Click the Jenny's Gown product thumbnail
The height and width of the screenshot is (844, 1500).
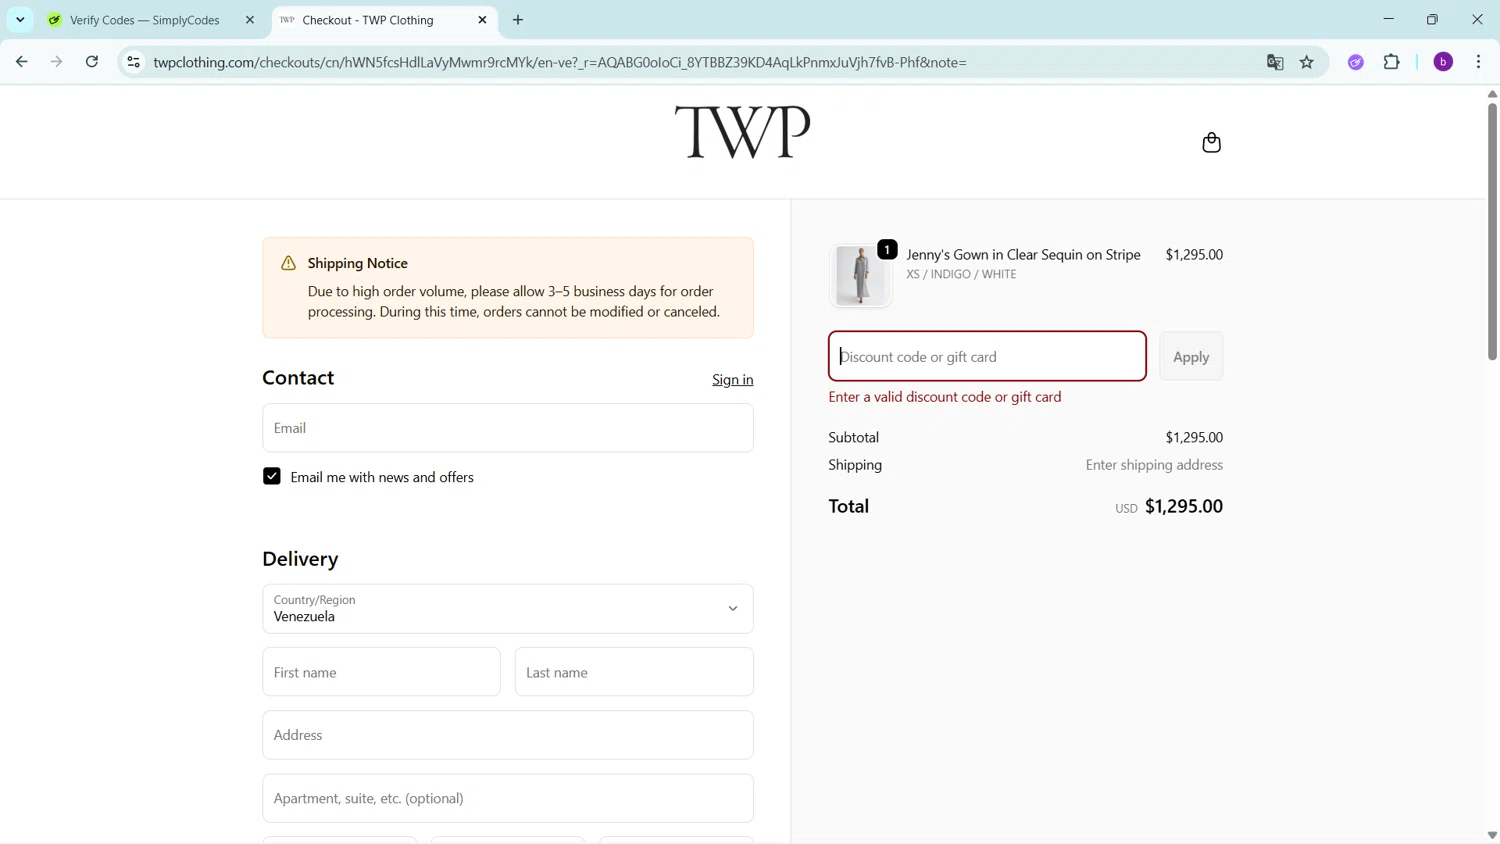pyautogui.click(x=860, y=275)
